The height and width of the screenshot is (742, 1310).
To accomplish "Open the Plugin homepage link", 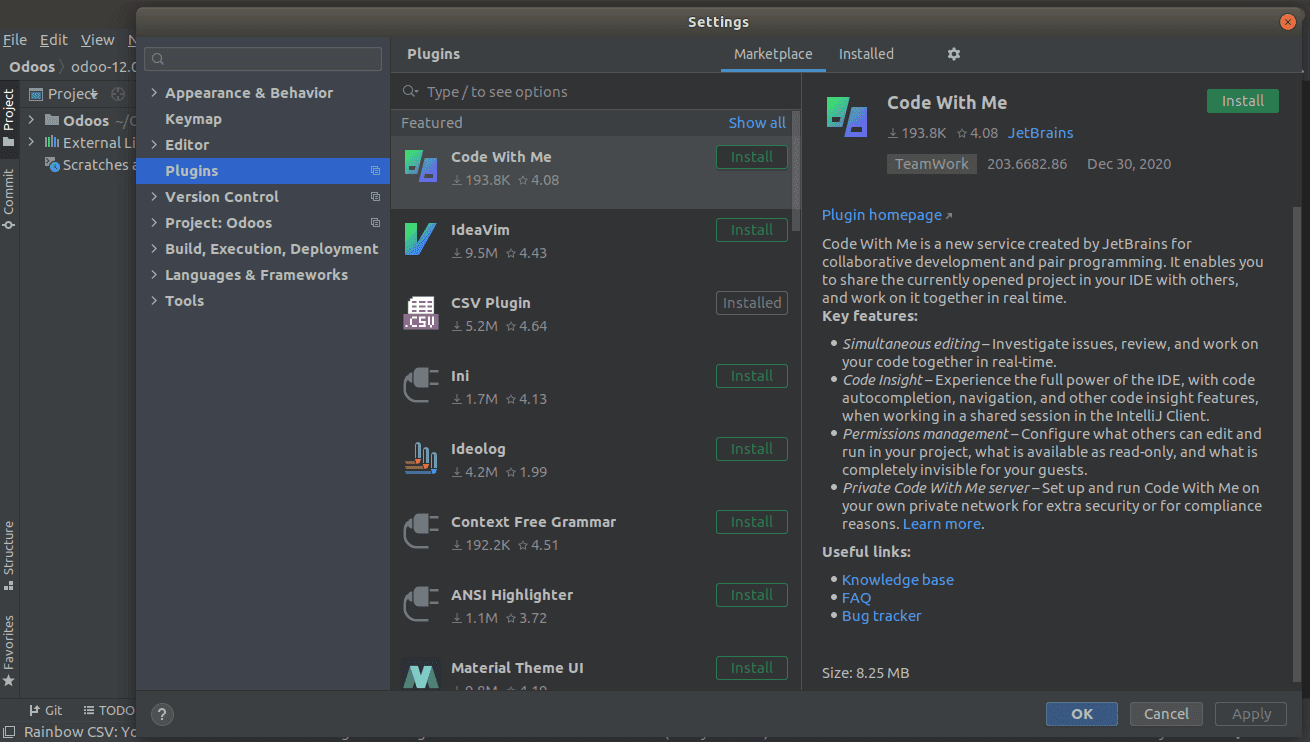I will click(x=881, y=214).
